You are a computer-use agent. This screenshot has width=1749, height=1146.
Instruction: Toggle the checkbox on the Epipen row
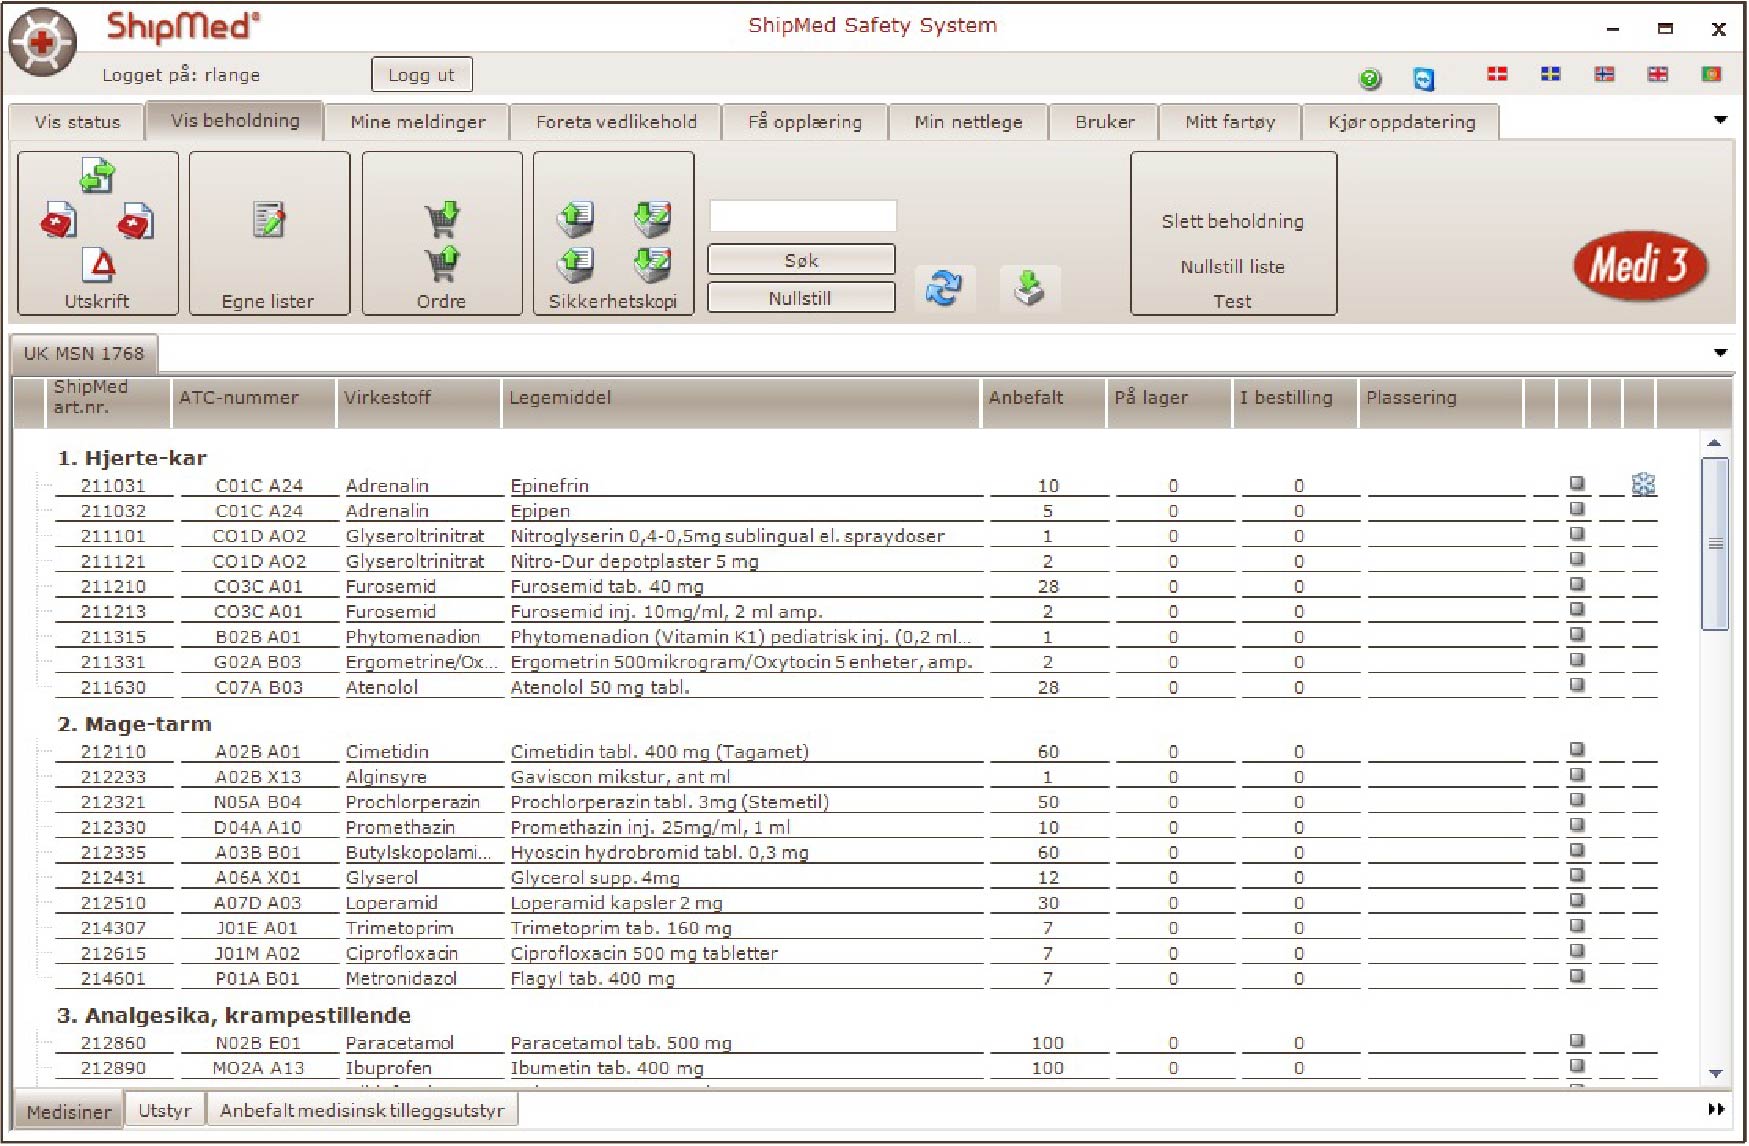tap(1577, 510)
